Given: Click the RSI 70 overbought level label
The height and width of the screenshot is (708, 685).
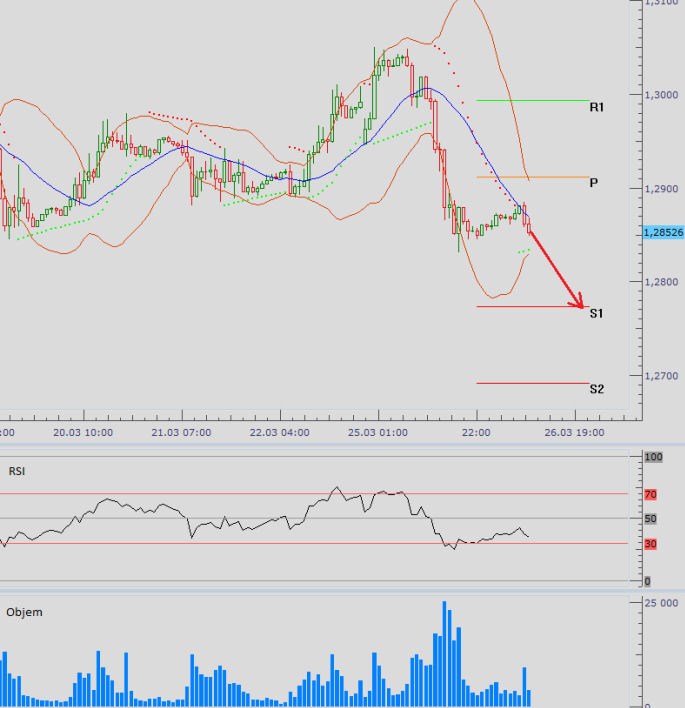Looking at the screenshot, I should click(650, 494).
